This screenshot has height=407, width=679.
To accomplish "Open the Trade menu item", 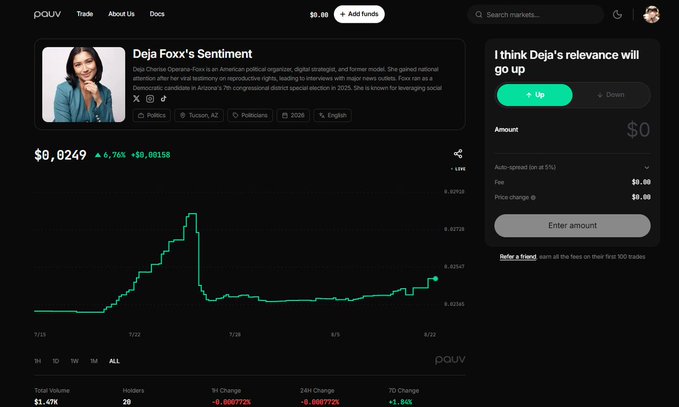I will click(x=85, y=14).
